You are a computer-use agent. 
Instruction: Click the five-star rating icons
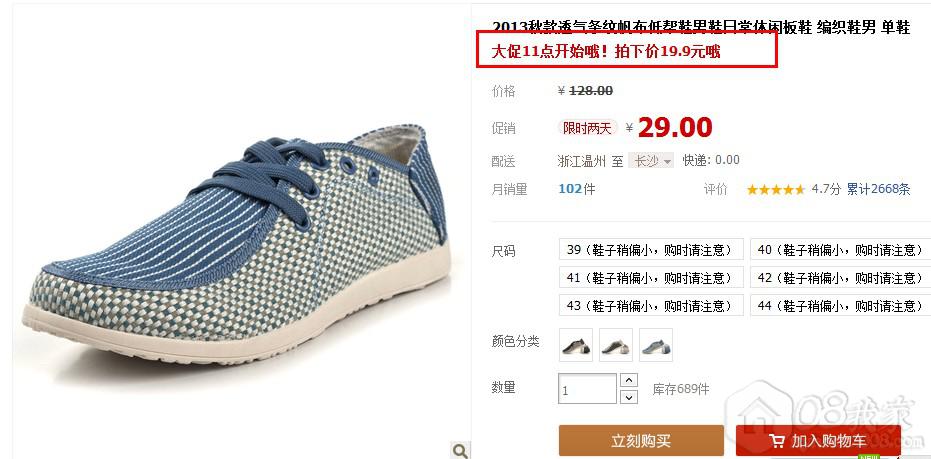pos(775,190)
